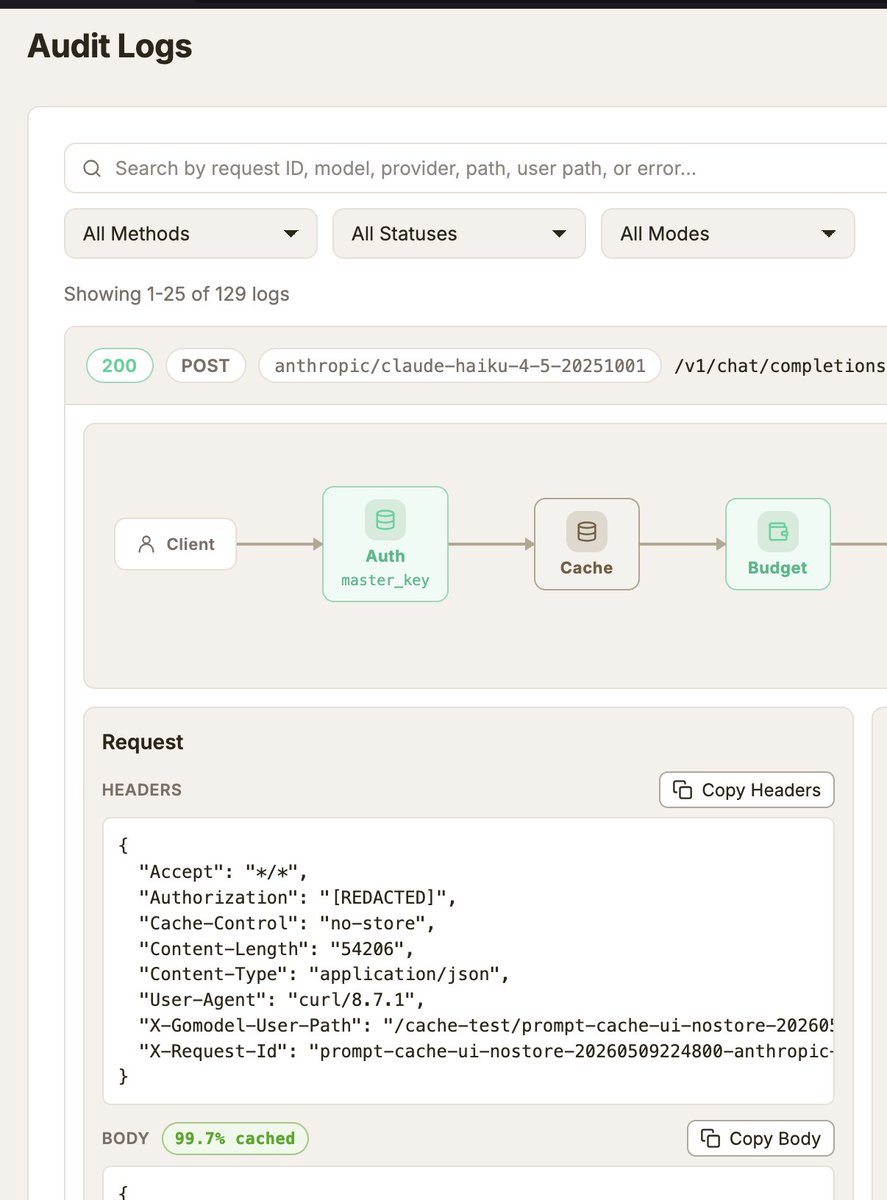Click the 200 status badge
Viewport: 887px width, 1200px height.
click(119, 365)
